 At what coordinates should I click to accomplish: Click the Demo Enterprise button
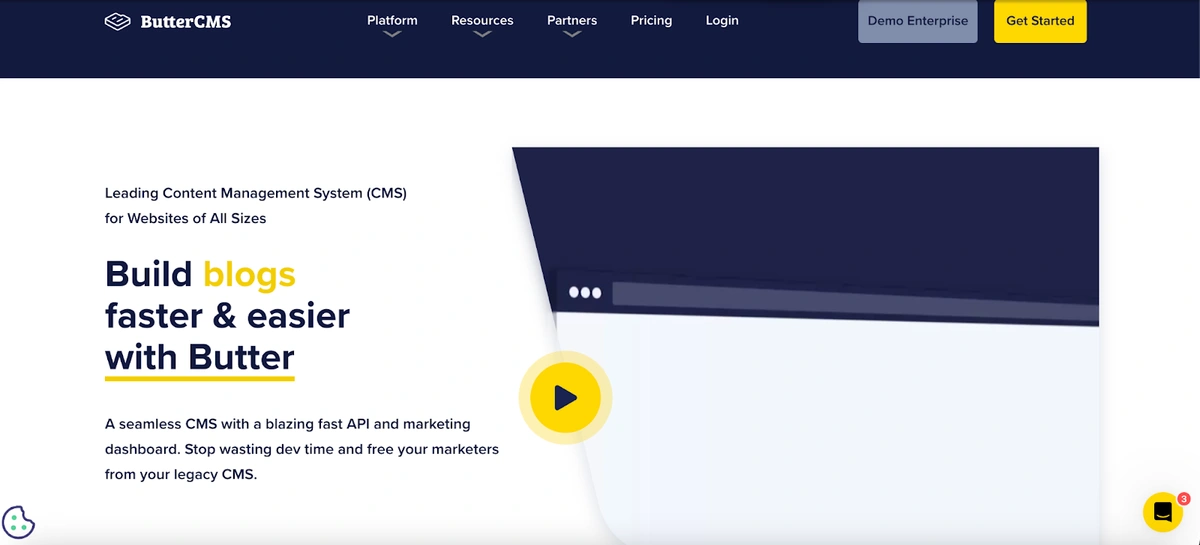pyautogui.click(x=918, y=21)
